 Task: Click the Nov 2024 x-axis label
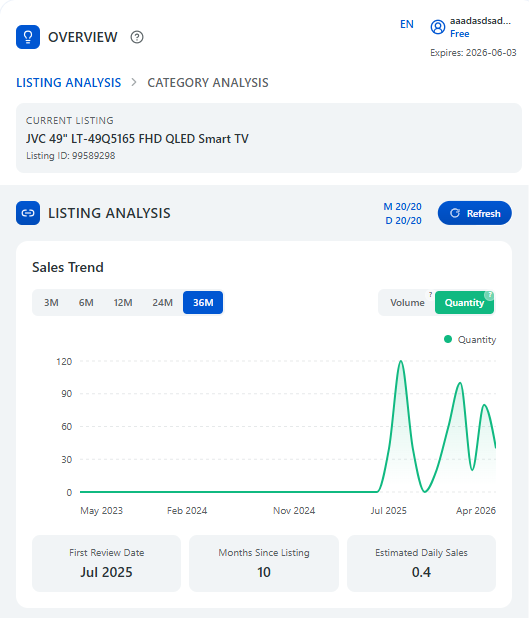click(294, 511)
